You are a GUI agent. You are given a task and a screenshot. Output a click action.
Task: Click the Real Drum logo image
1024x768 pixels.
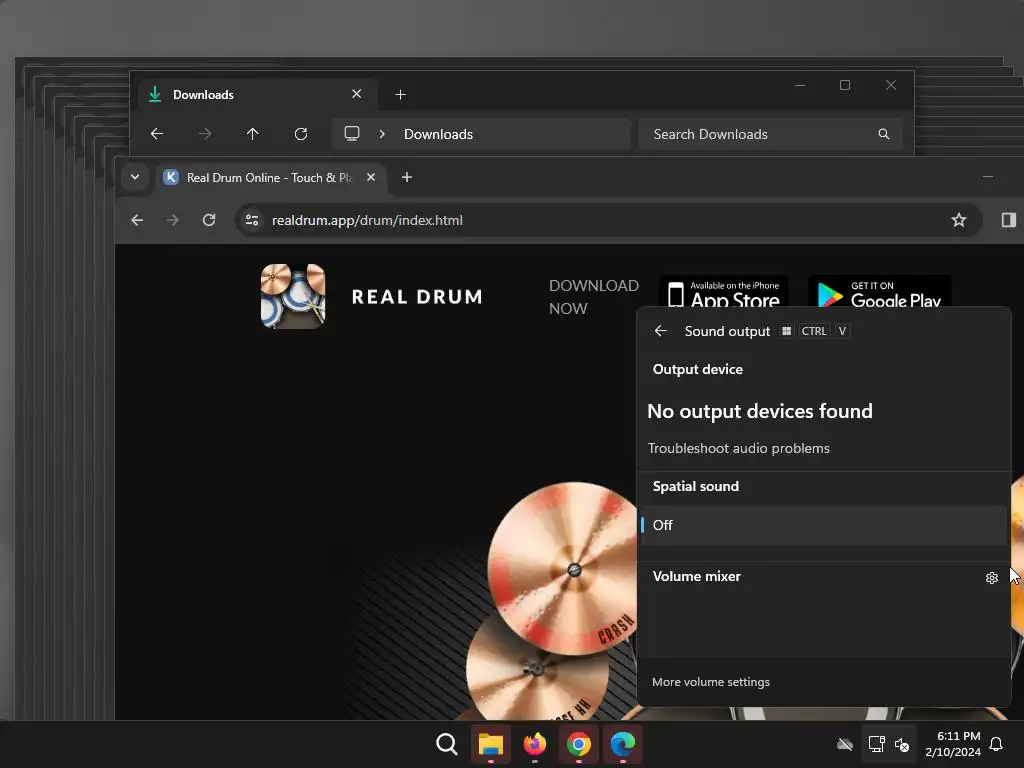[x=293, y=296]
